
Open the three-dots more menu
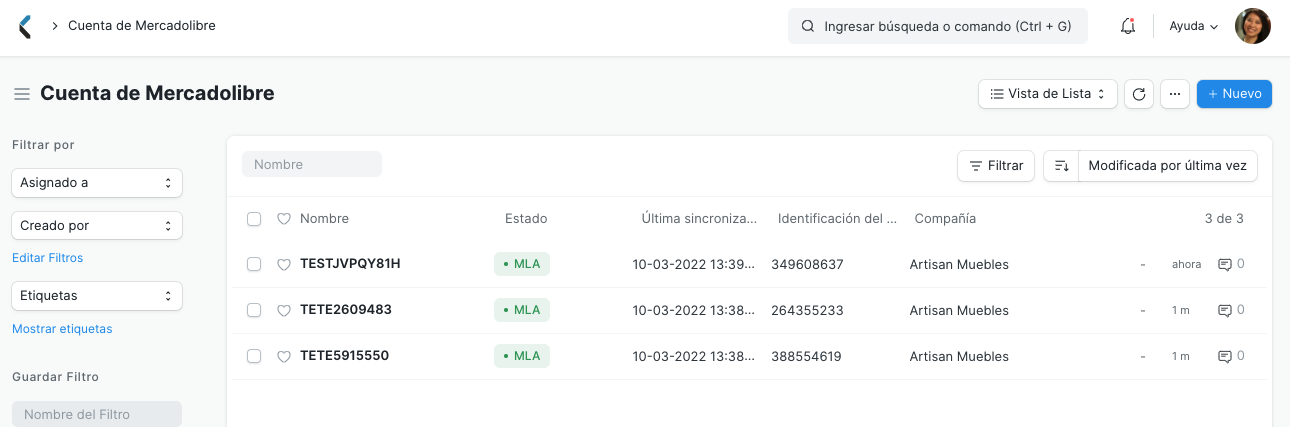click(x=1175, y=94)
